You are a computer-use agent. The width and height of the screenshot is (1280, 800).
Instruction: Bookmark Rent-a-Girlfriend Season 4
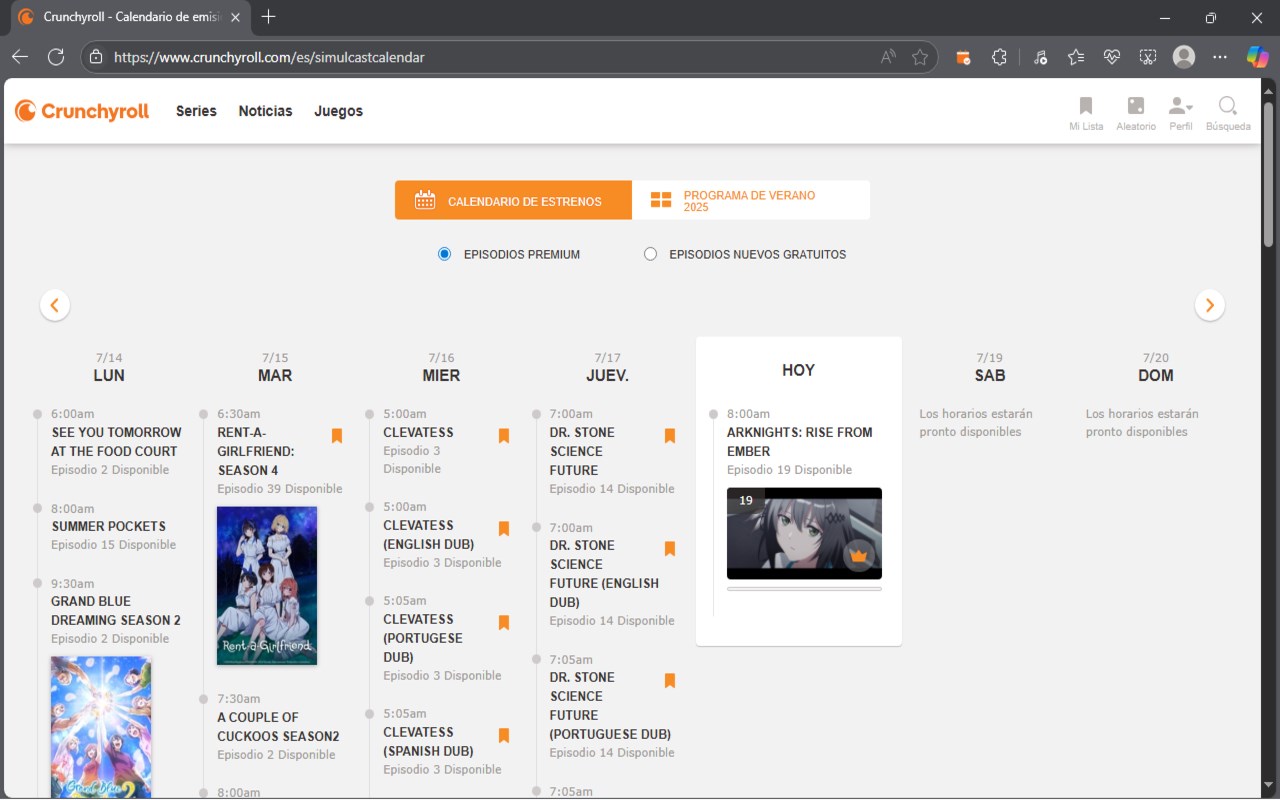pyautogui.click(x=337, y=436)
